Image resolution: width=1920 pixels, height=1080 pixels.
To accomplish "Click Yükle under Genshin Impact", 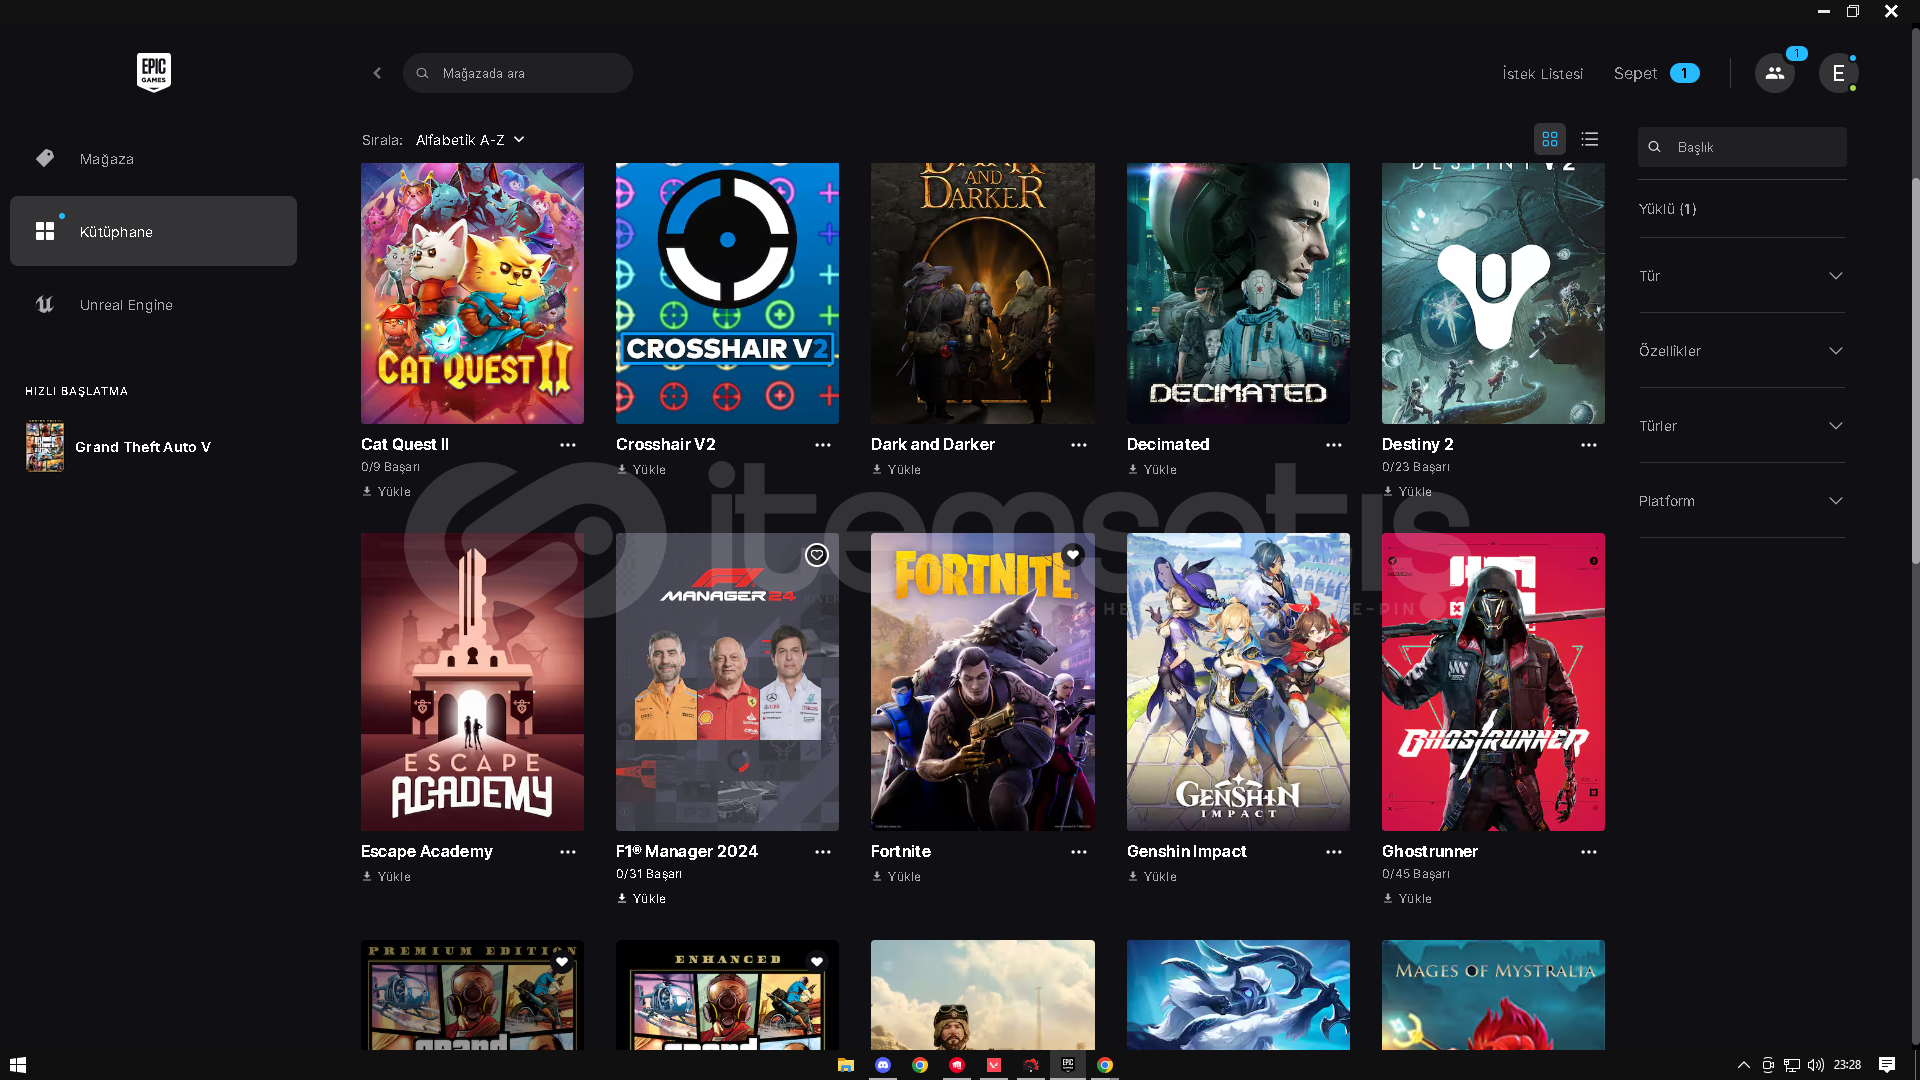I will [x=1152, y=877].
